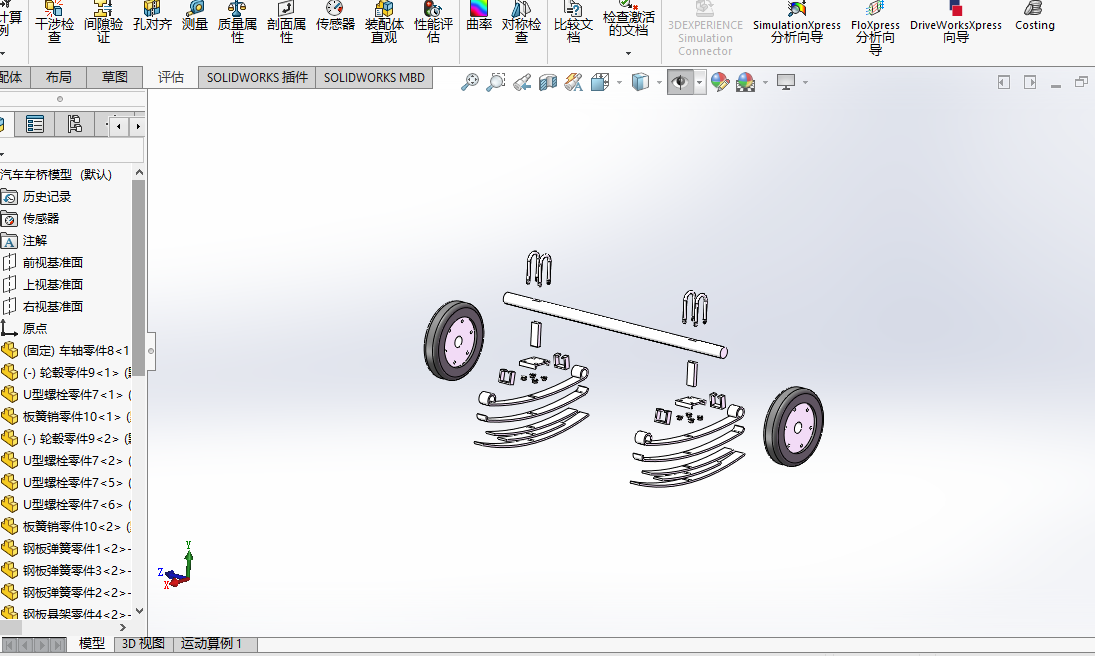The height and width of the screenshot is (656, 1095).
Task: Open apply scene dropdown arrow
Action: [765, 82]
